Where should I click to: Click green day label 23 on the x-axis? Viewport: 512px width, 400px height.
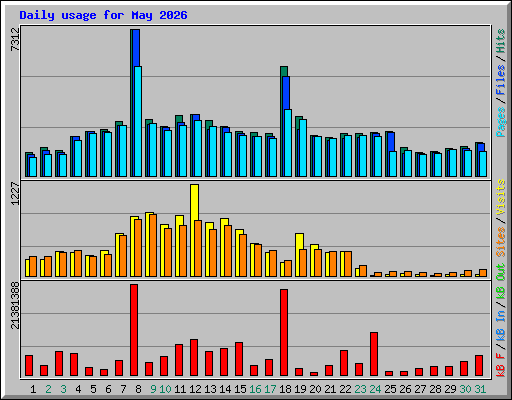[x=360, y=389]
